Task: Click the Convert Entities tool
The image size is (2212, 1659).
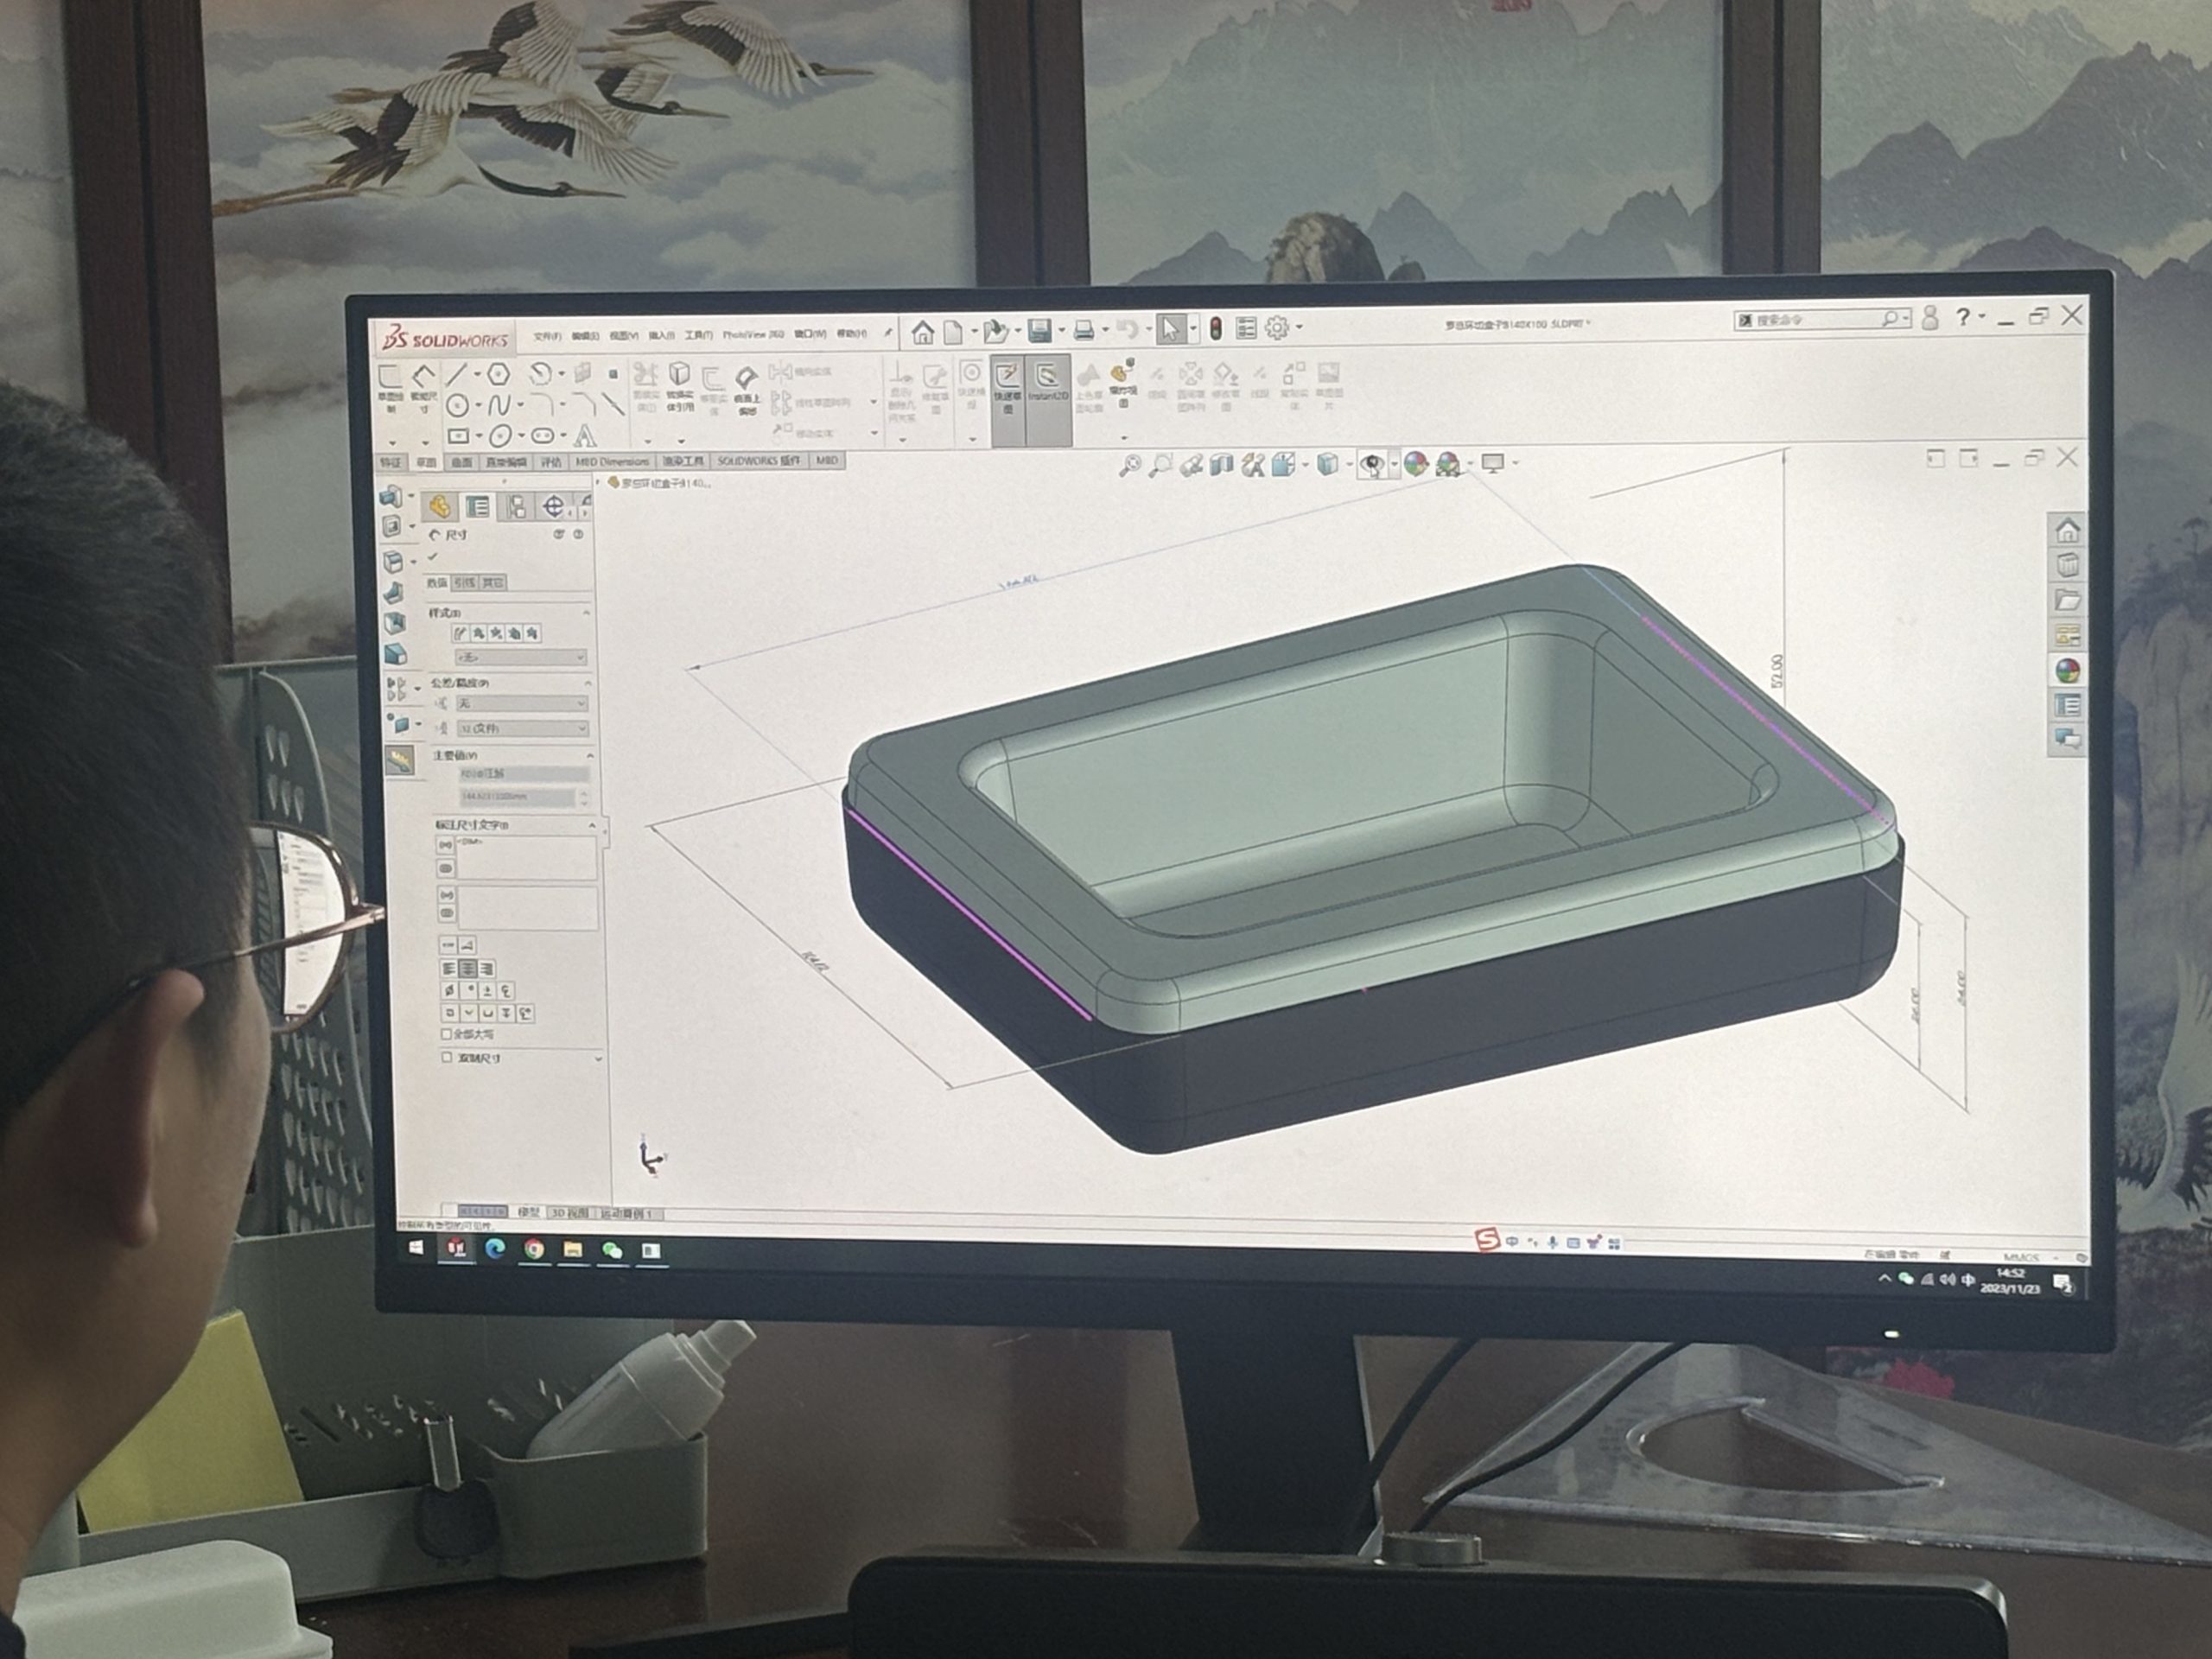Action: (x=679, y=387)
